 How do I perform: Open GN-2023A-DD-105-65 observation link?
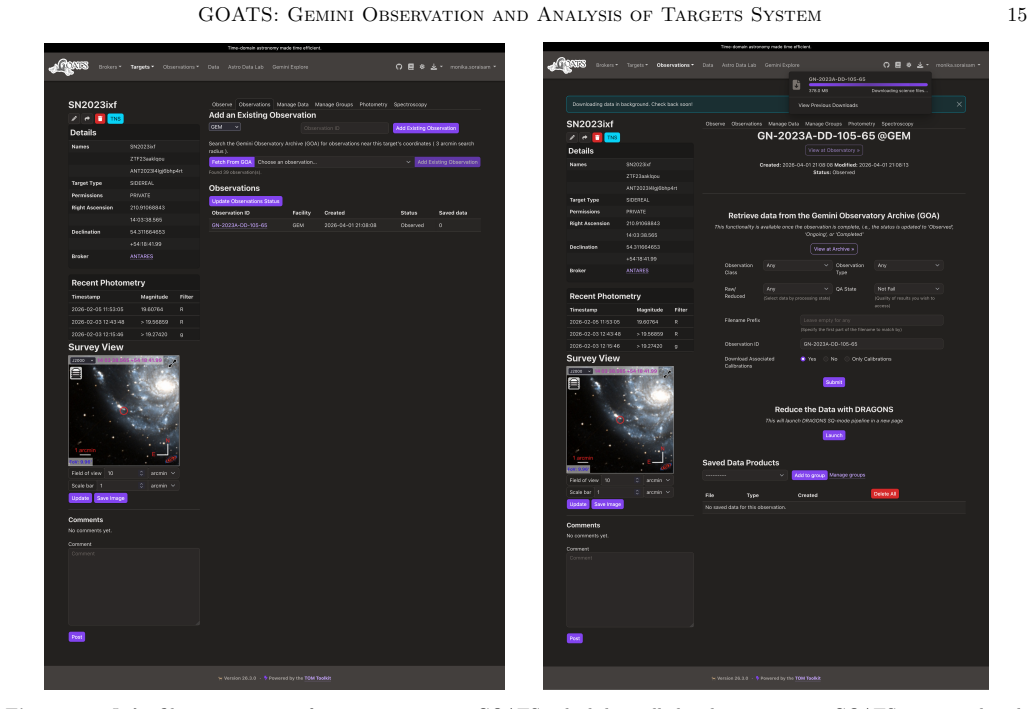click(239, 225)
